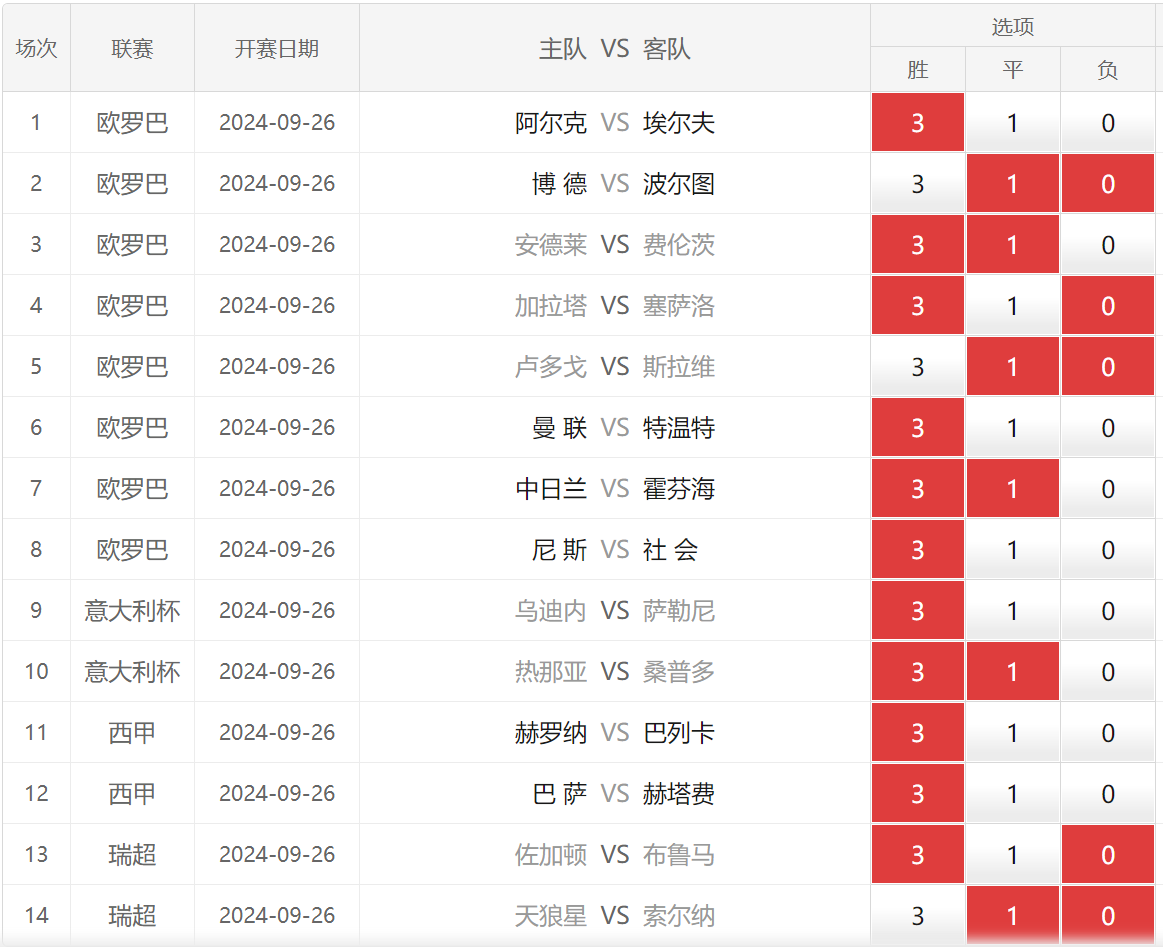Select win option 3 for 博德 VS 波尔图
This screenshot has height=951, width=1163.
point(917,183)
